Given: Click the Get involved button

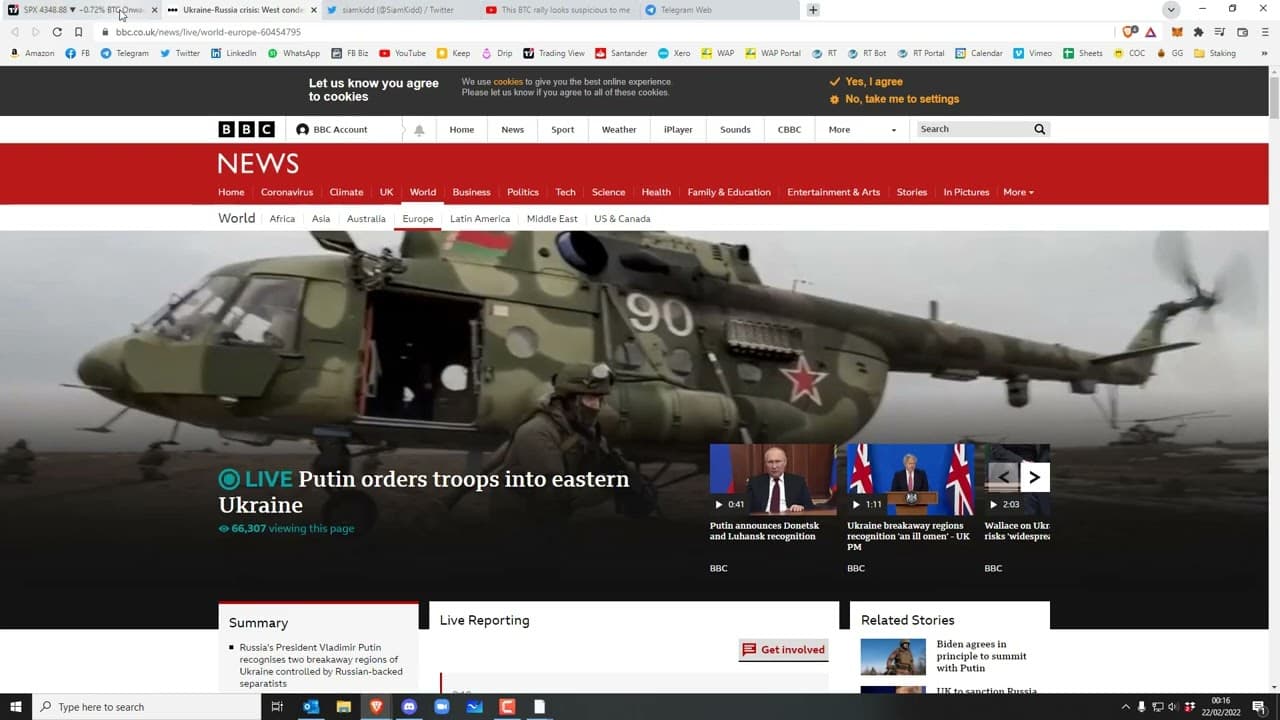Looking at the screenshot, I should pyautogui.click(x=784, y=650).
